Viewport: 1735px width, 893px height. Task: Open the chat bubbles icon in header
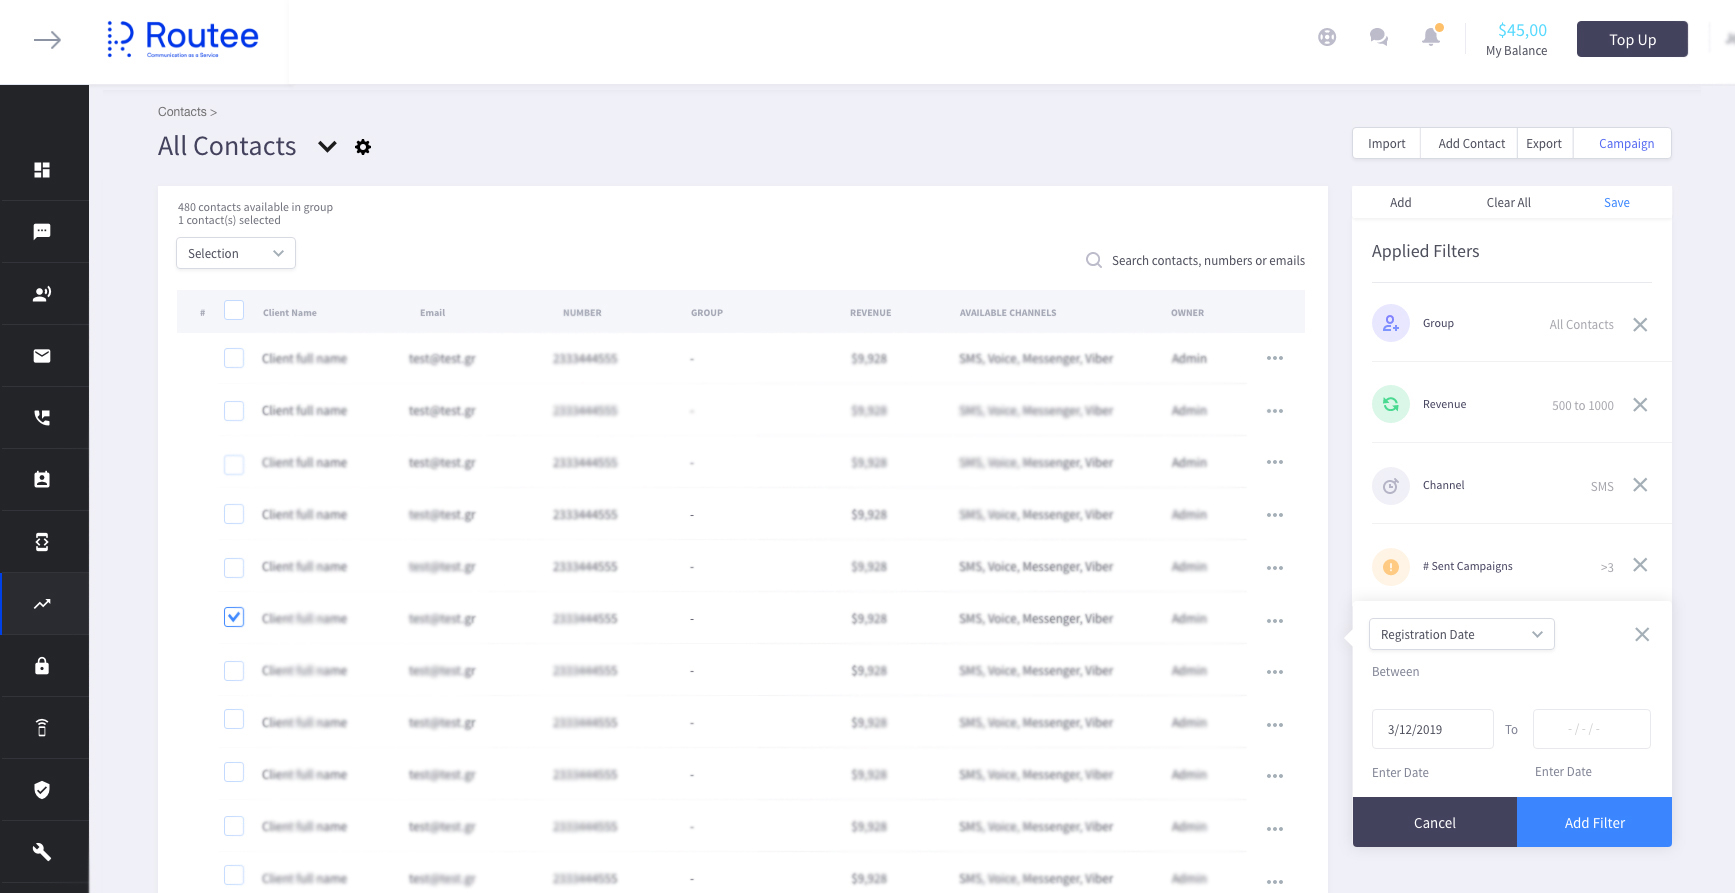point(1379,37)
